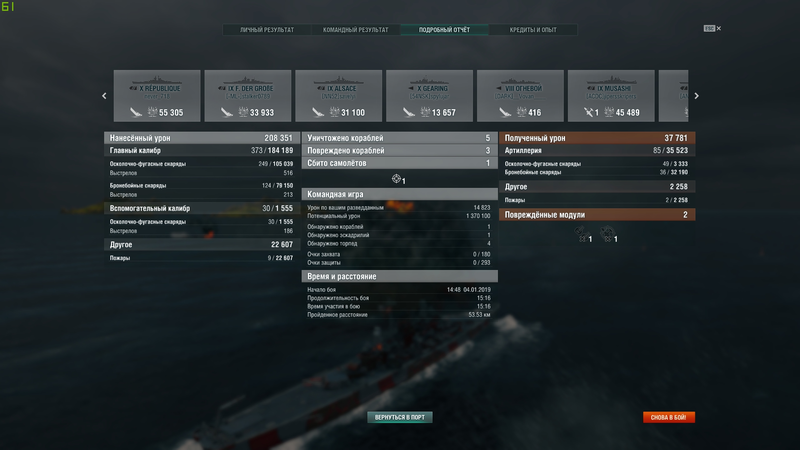Open the Кредиты и опыт tab

click(x=533, y=30)
